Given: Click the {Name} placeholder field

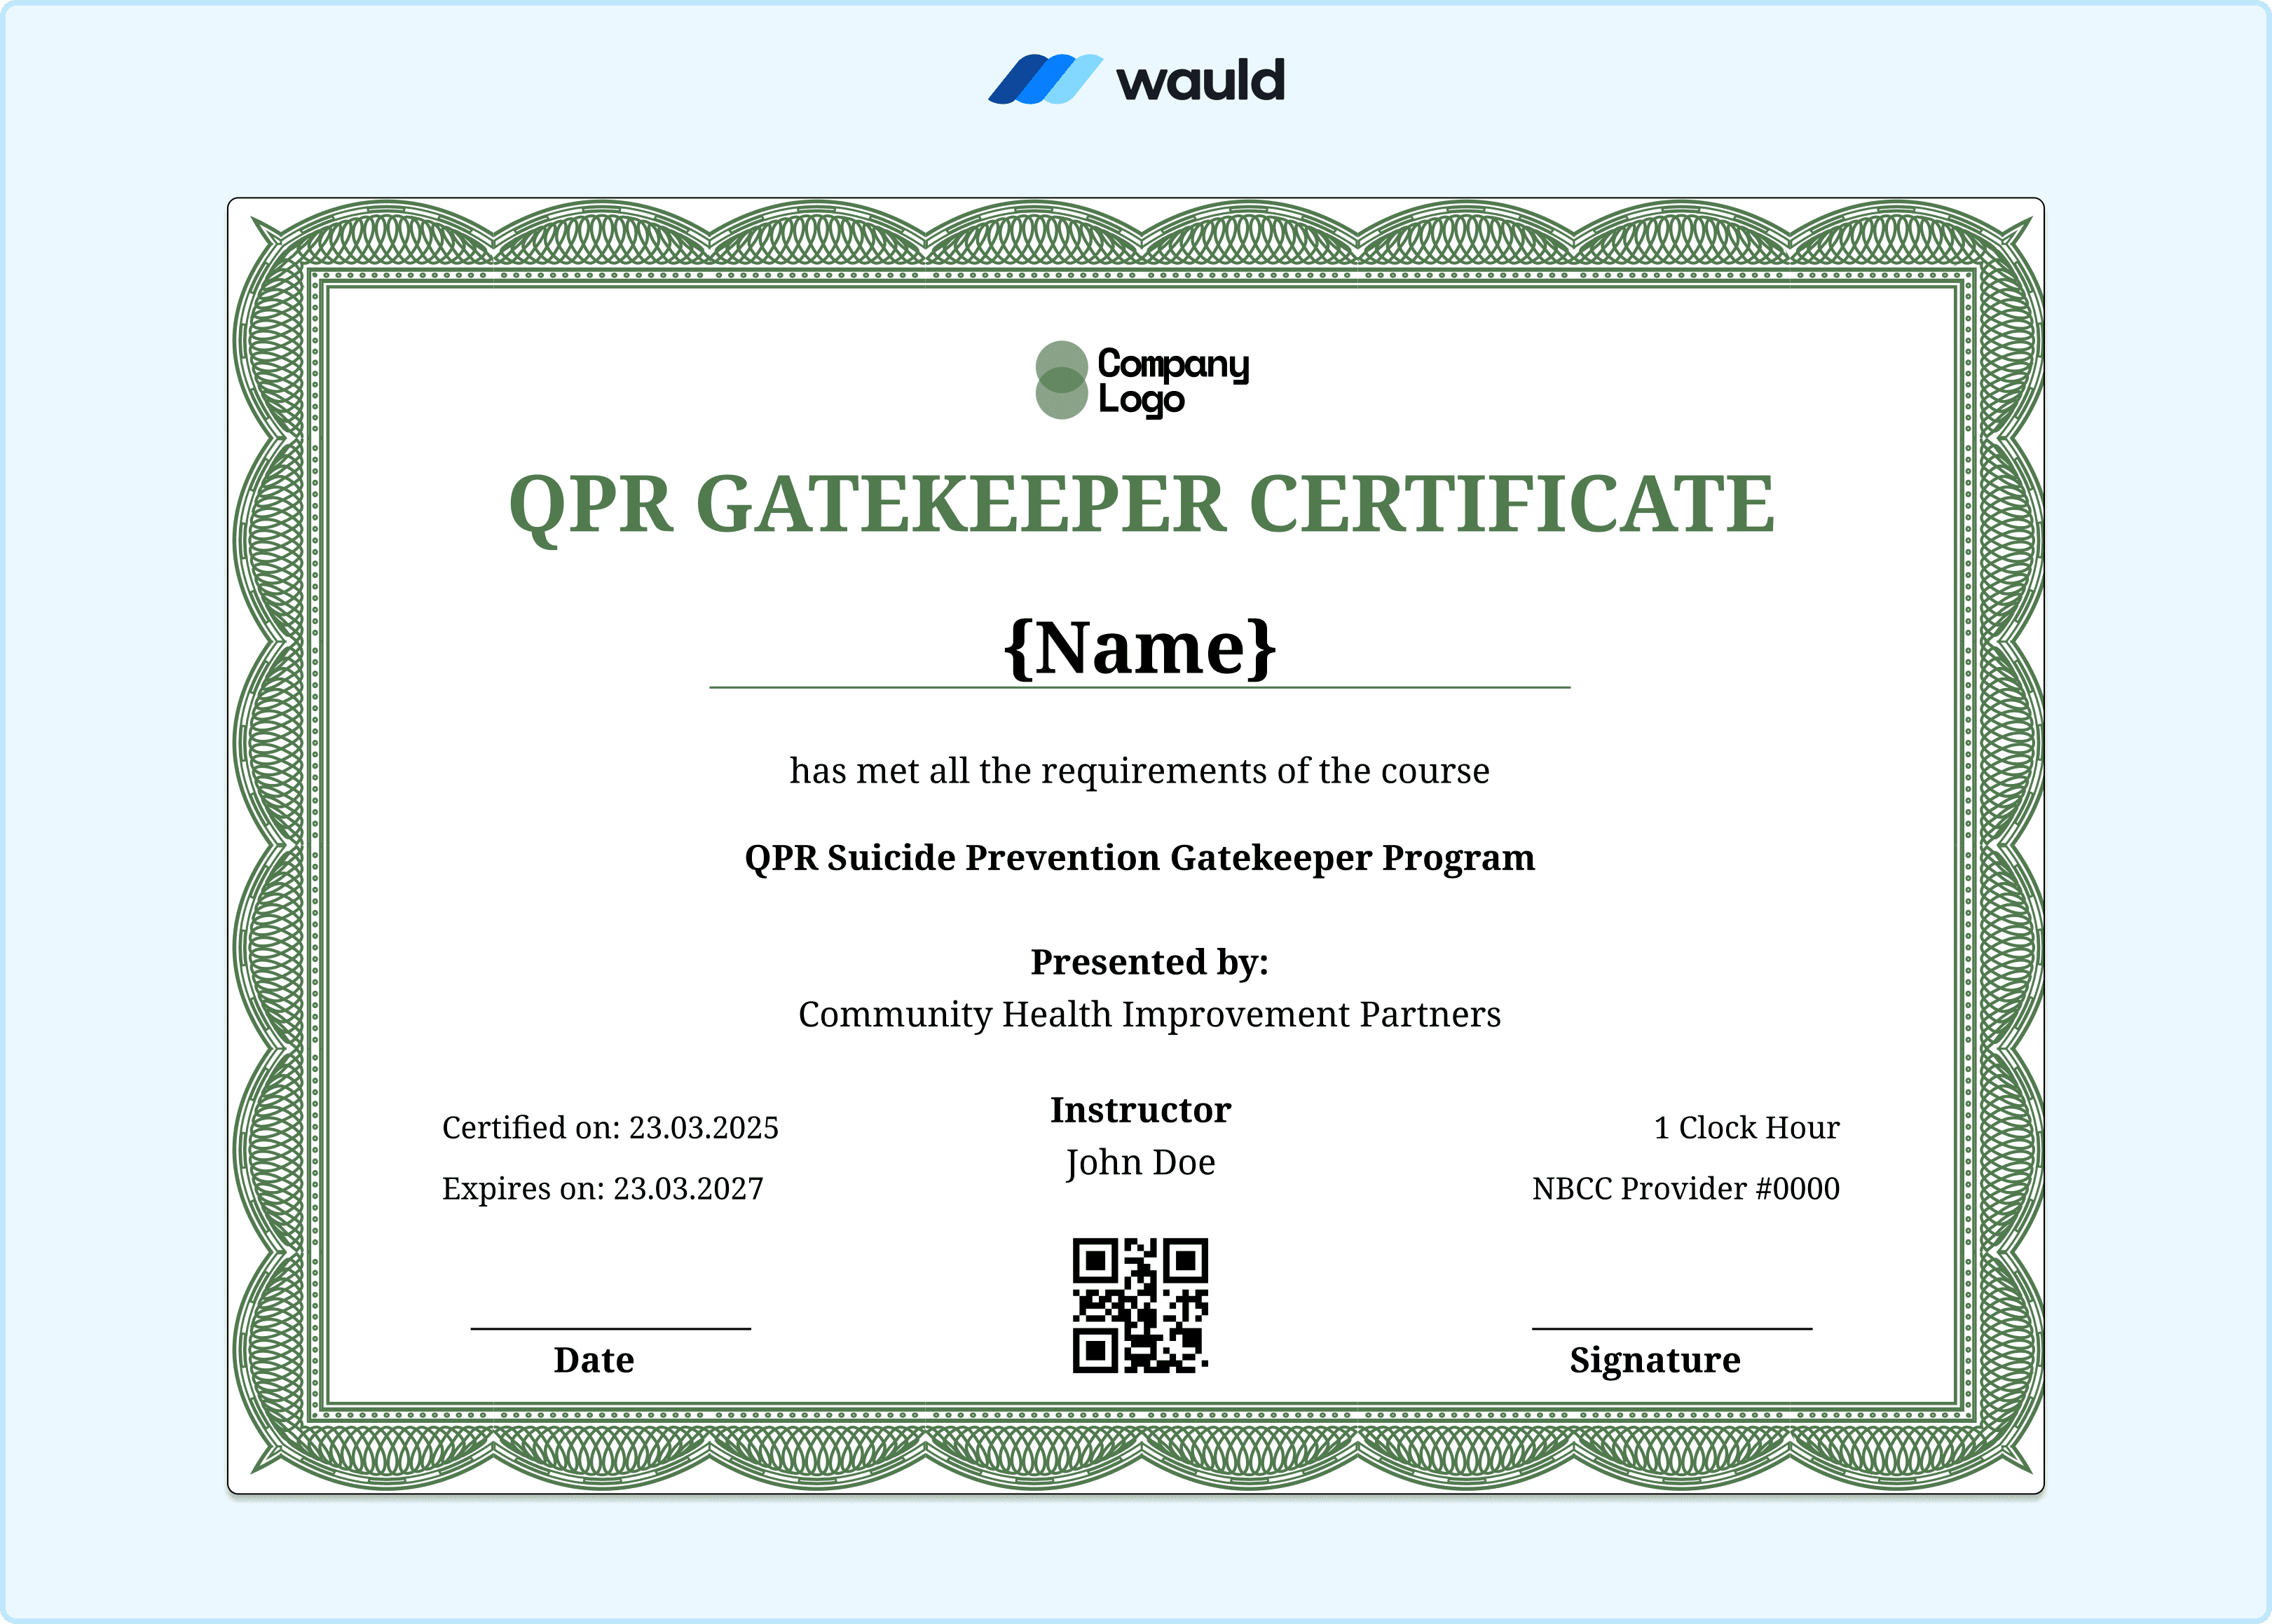Looking at the screenshot, I should pyautogui.click(x=1140, y=648).
